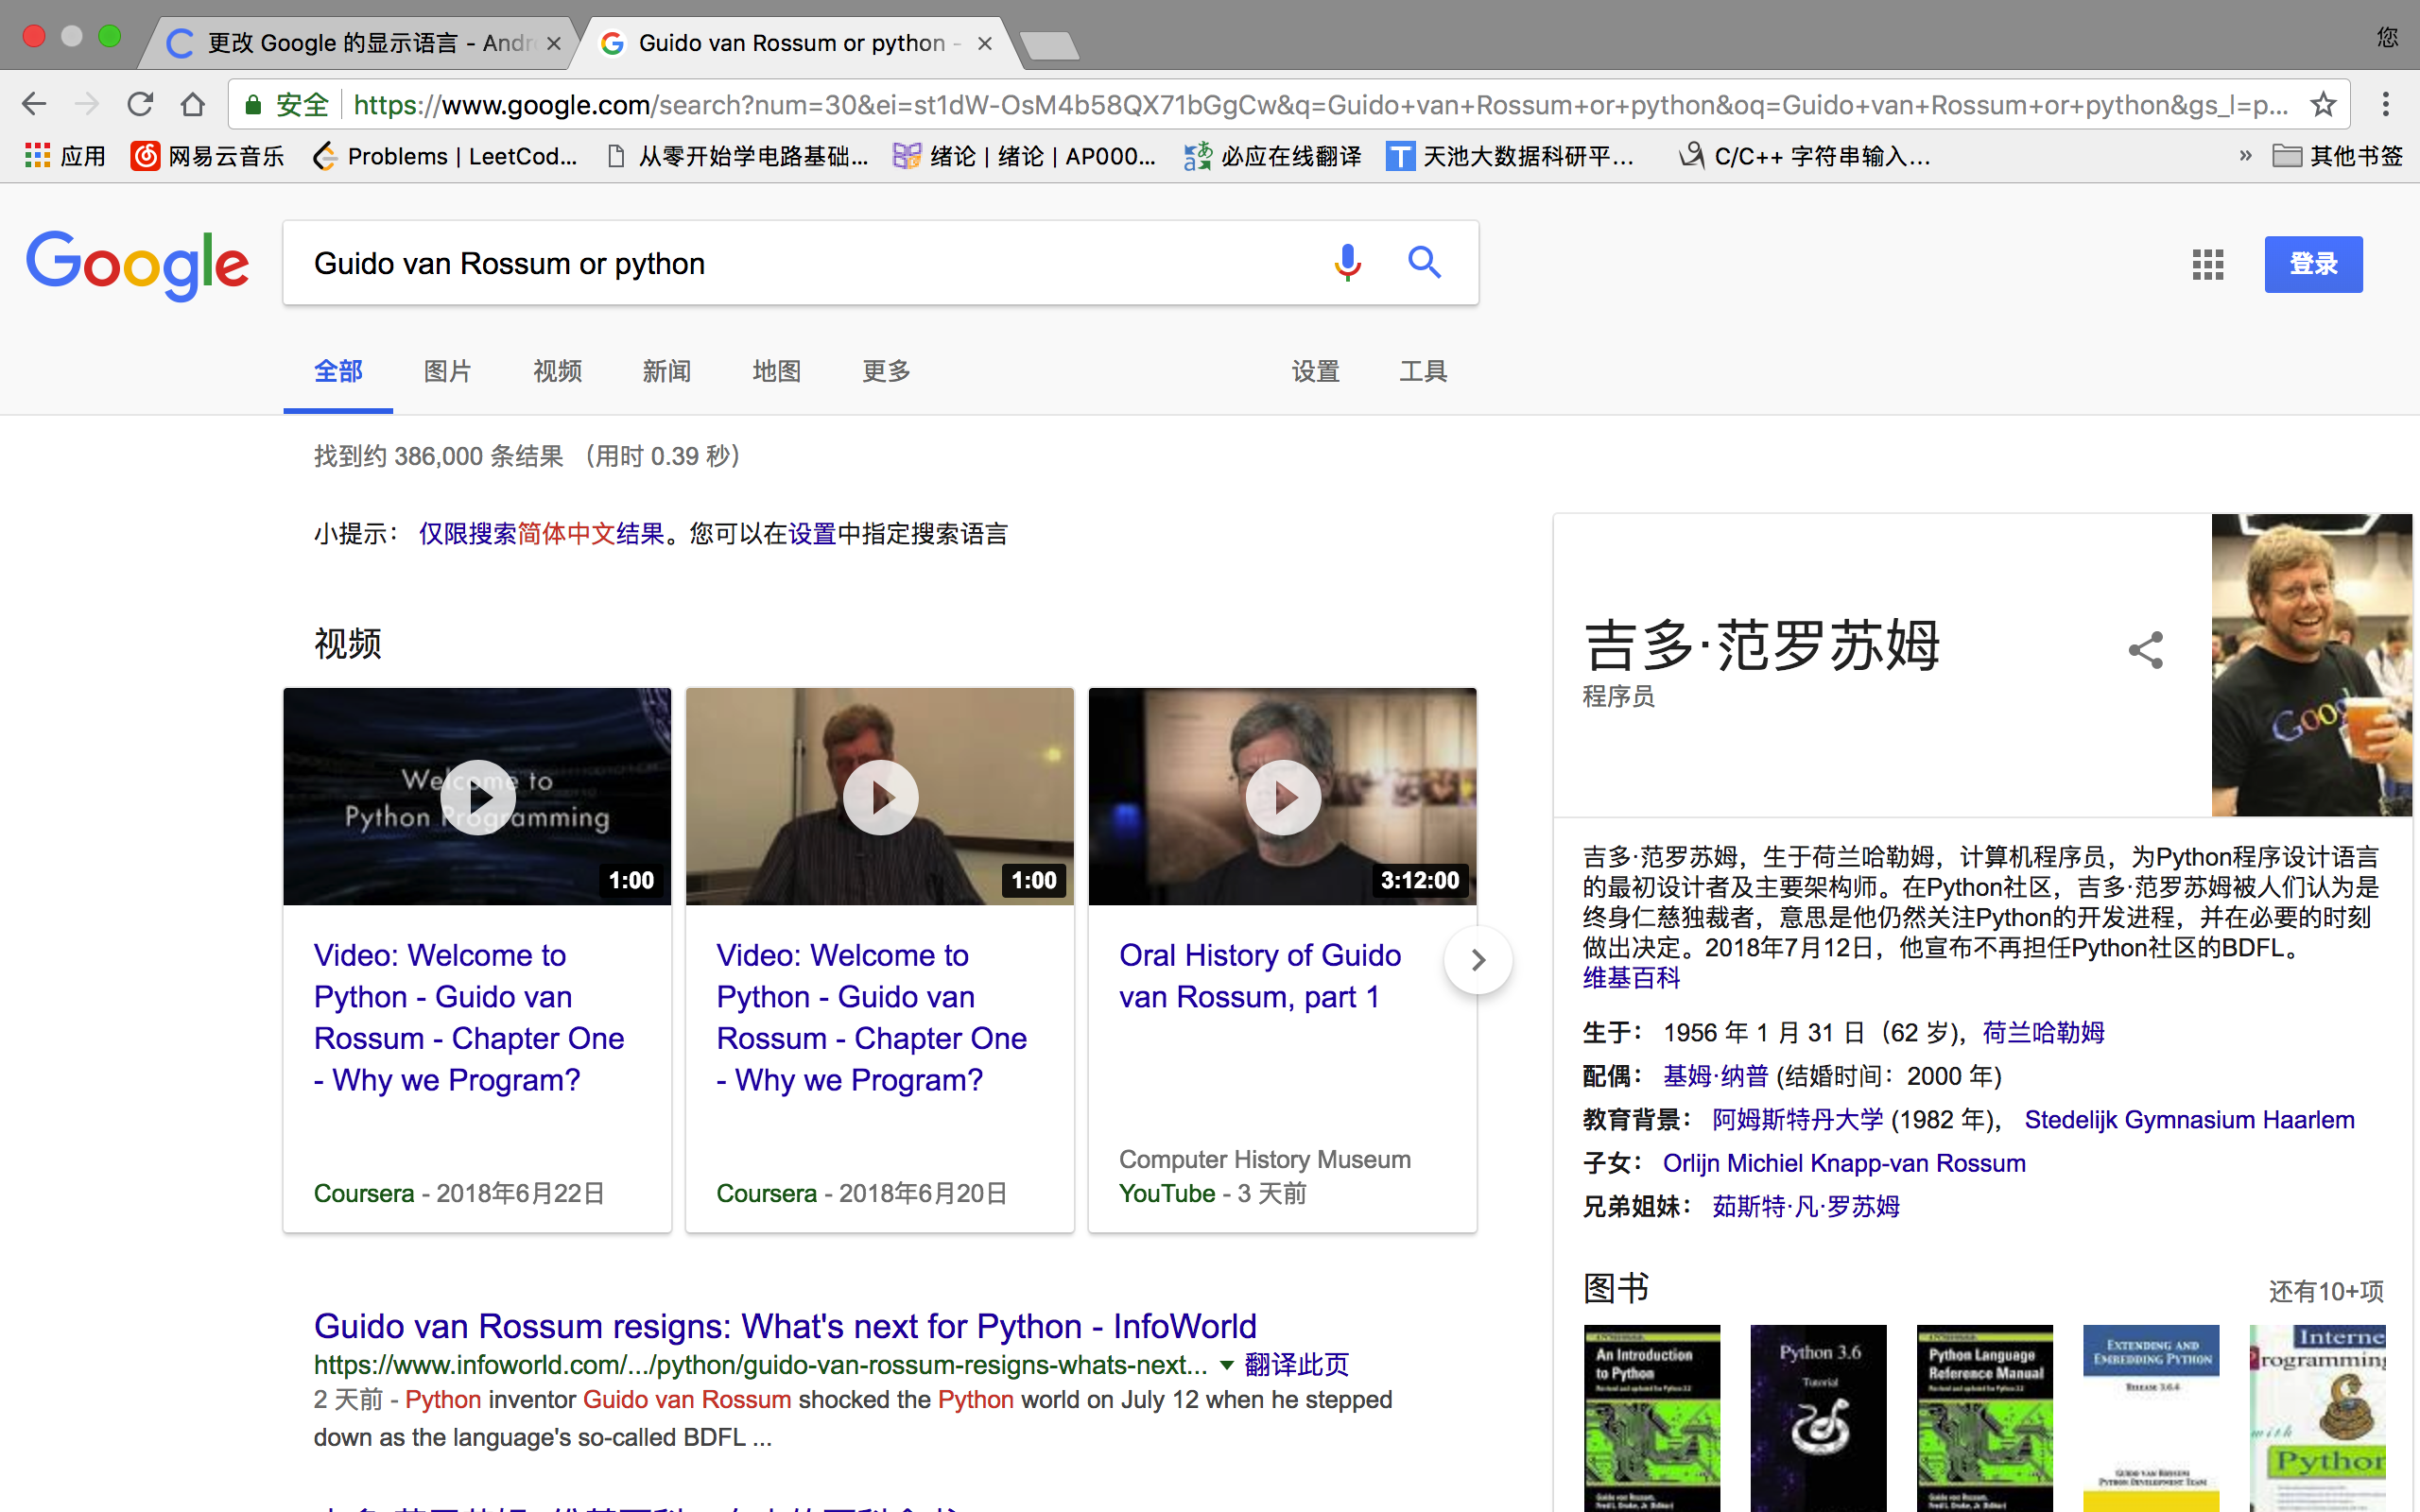
Task: Bookmark this page with the star icon
Action: click(x=2323, y=104)
